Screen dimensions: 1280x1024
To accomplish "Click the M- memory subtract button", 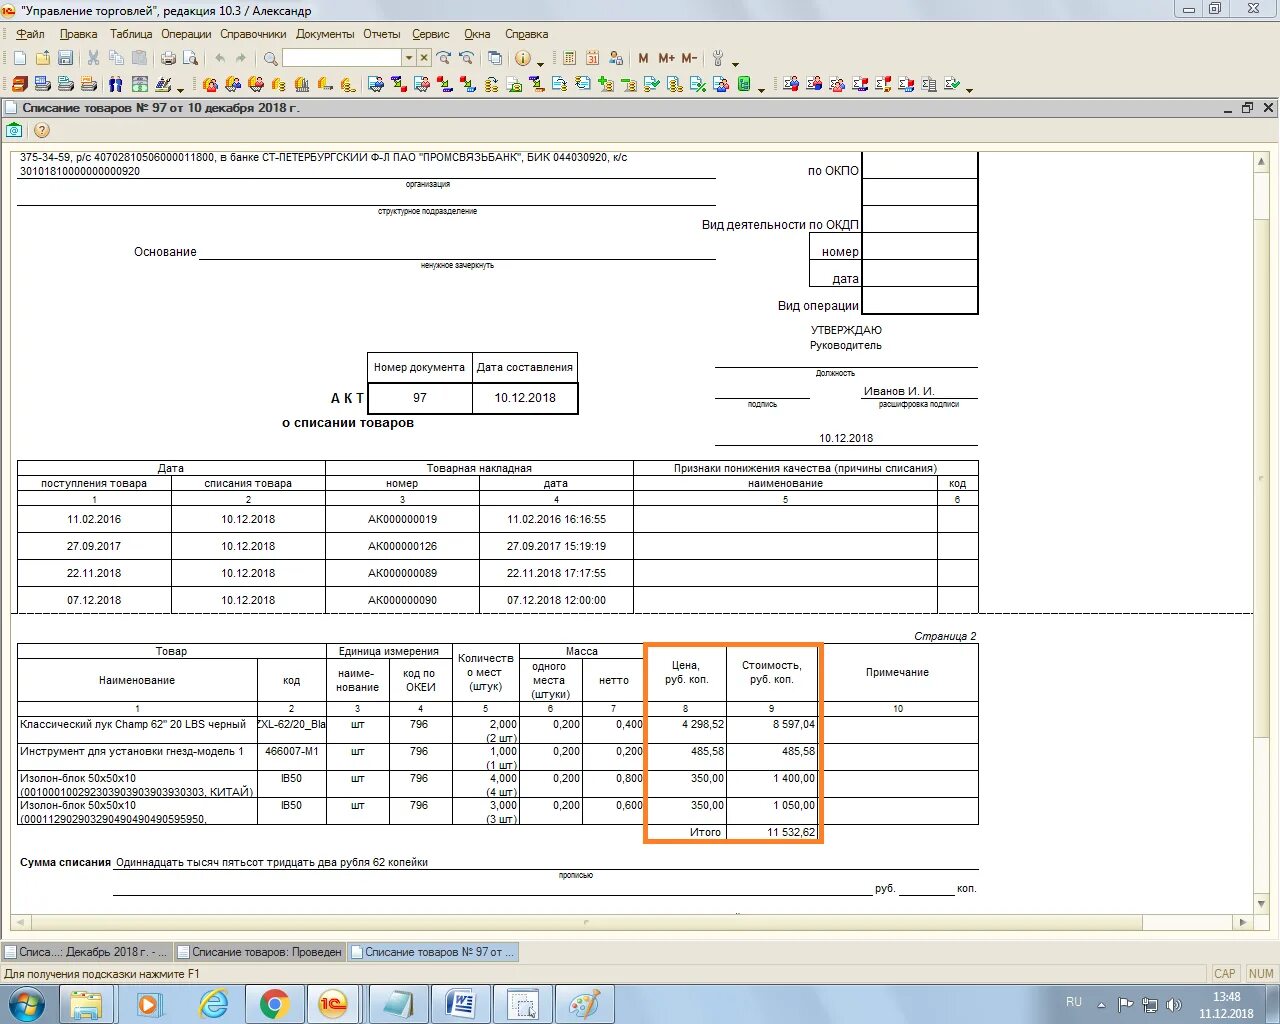I will 689,58.
